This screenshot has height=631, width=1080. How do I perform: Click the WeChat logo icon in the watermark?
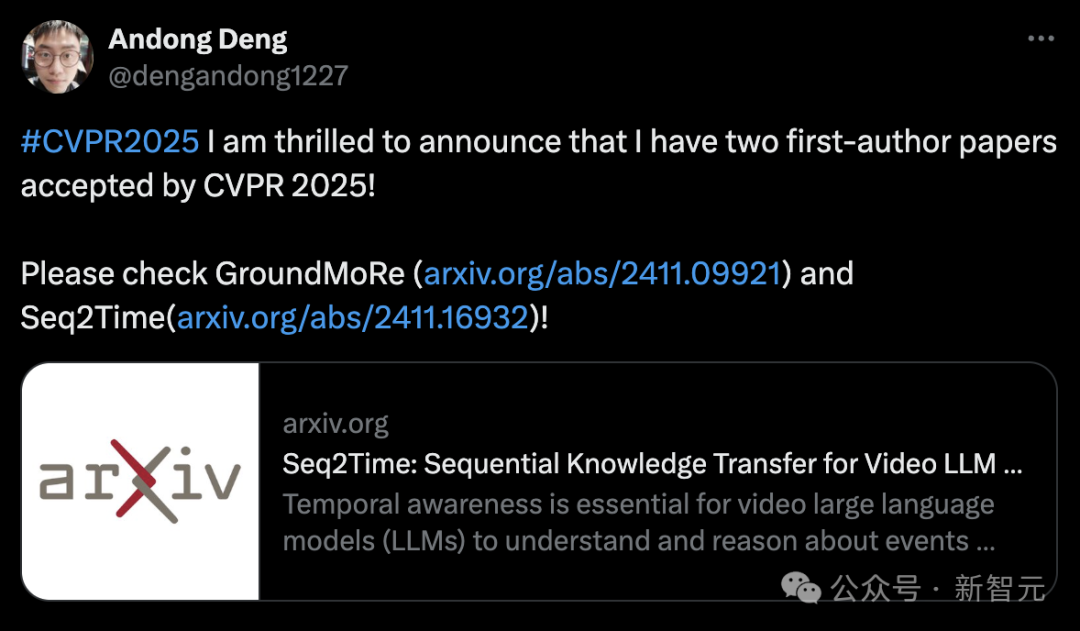click(800, 588)
